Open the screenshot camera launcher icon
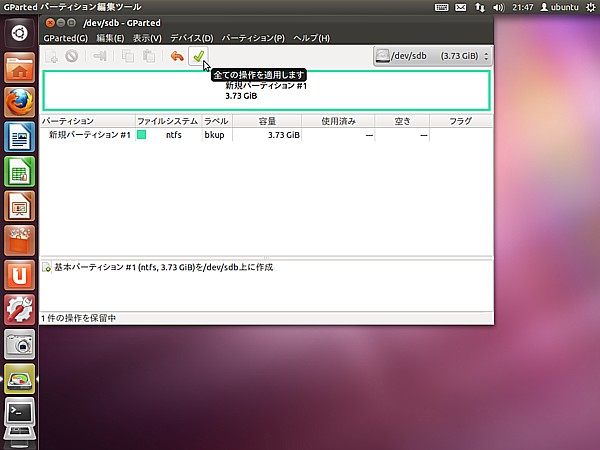Screen dimensions: 600x450 tap(19, 344)
